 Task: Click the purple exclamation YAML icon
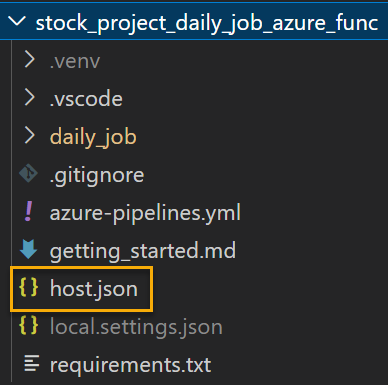(29, 211)
